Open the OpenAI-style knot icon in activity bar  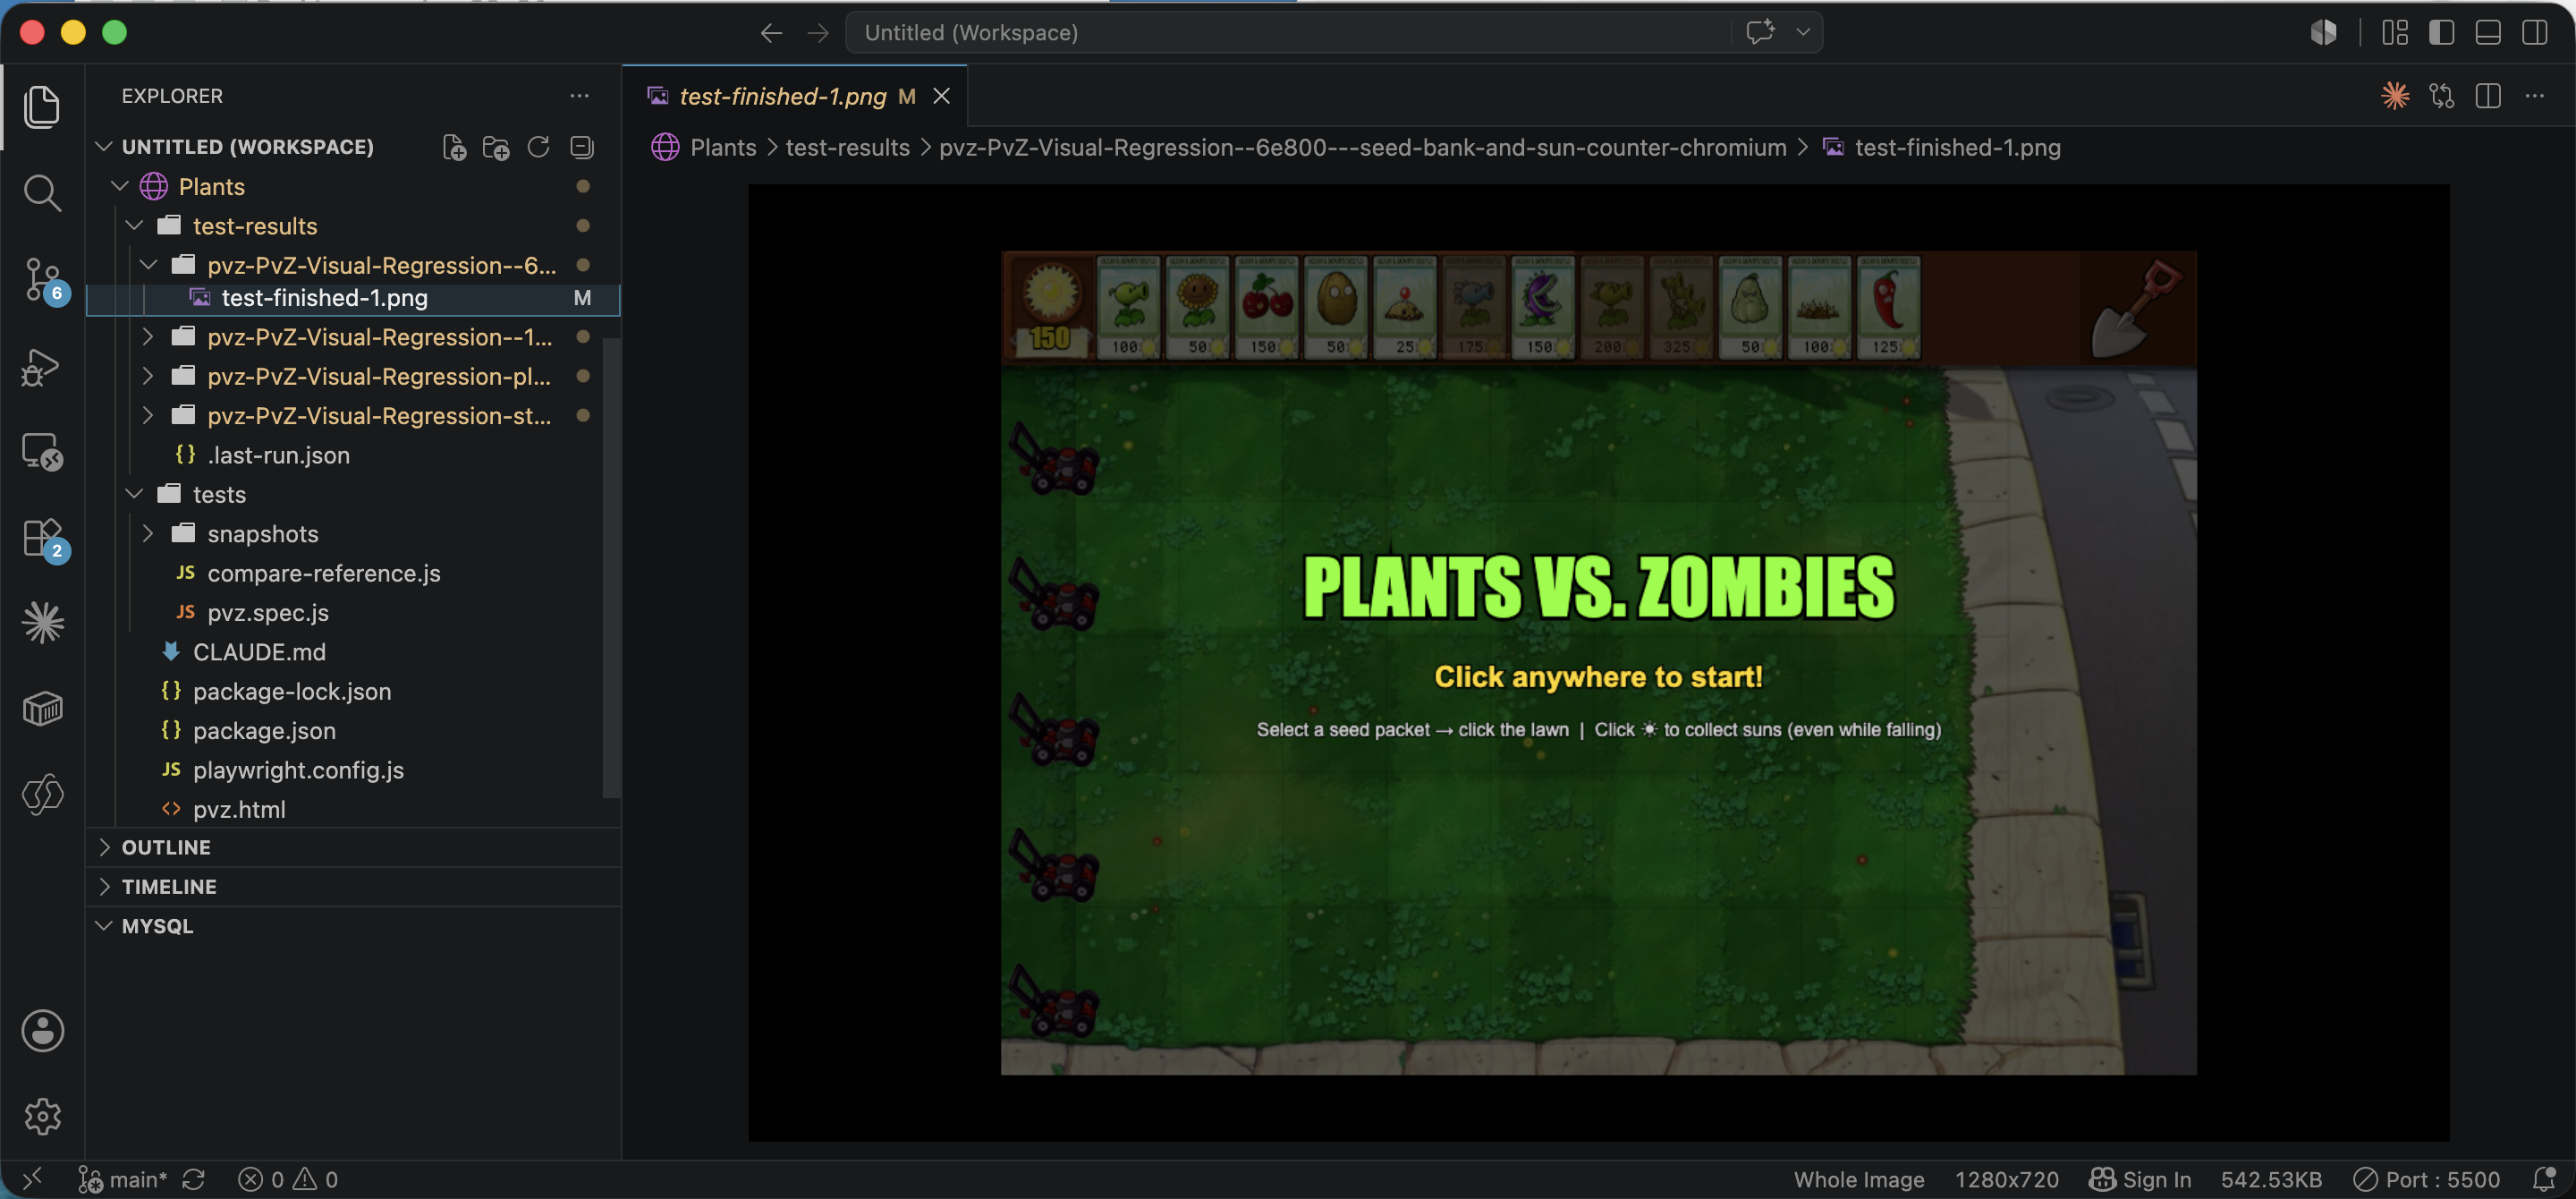42,795
